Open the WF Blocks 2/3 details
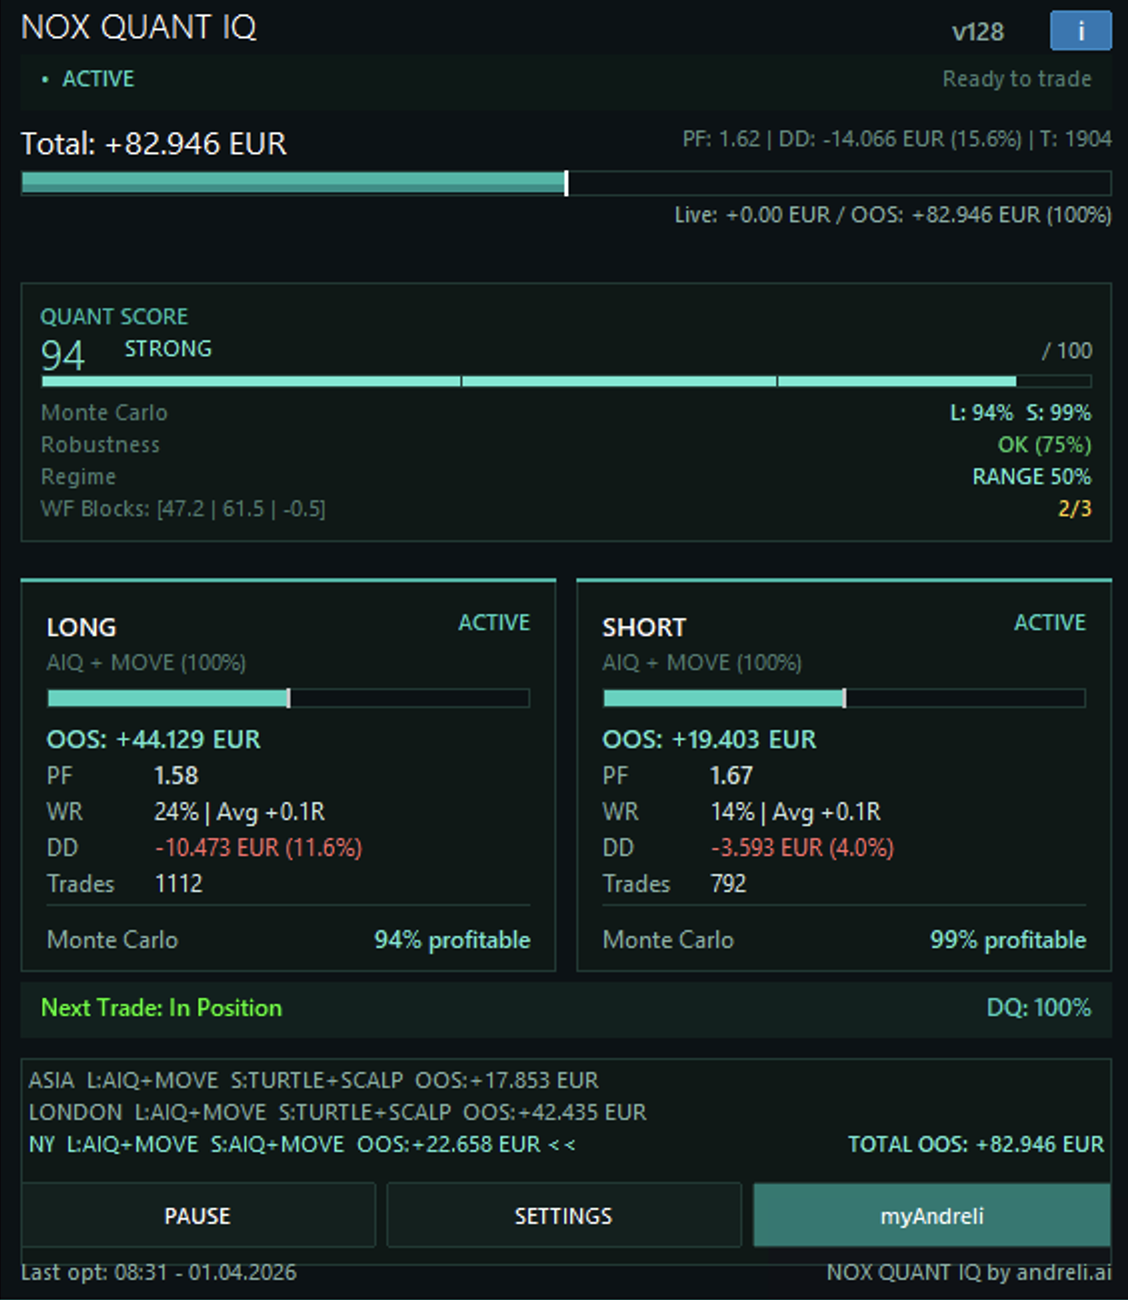 tap(1074, 509)
